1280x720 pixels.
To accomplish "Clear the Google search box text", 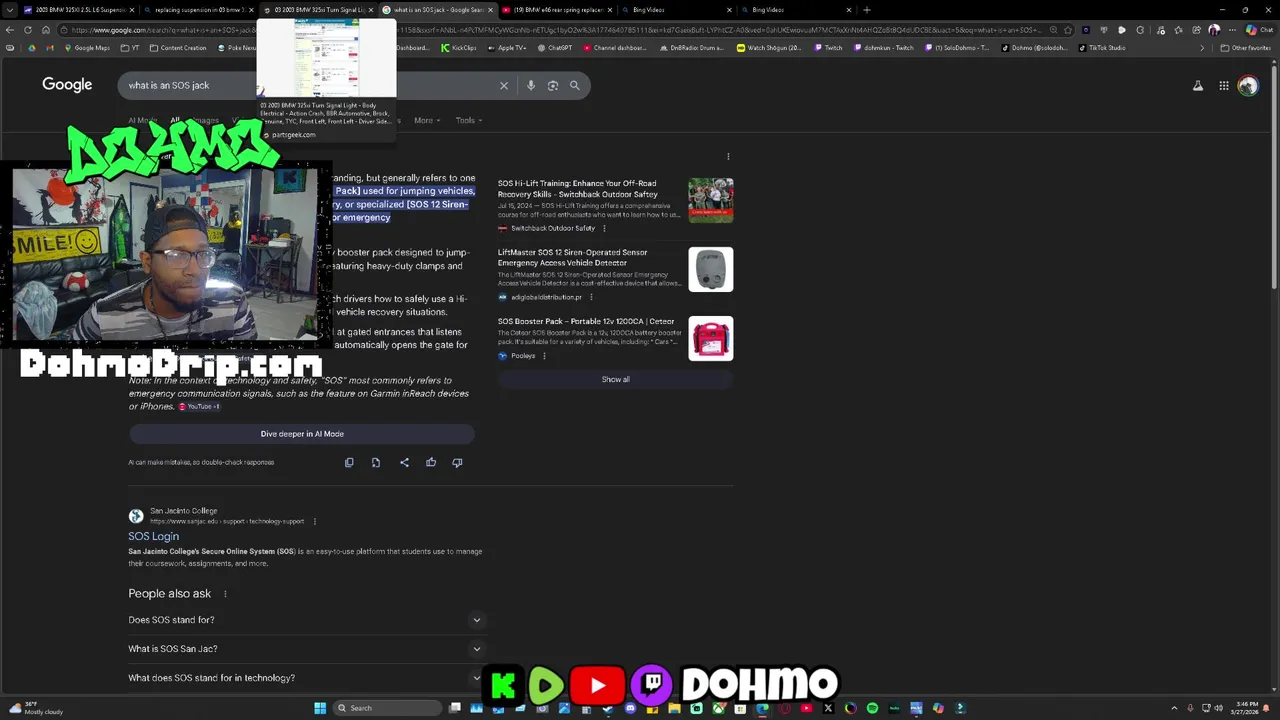I will click(x=504, y=85).
